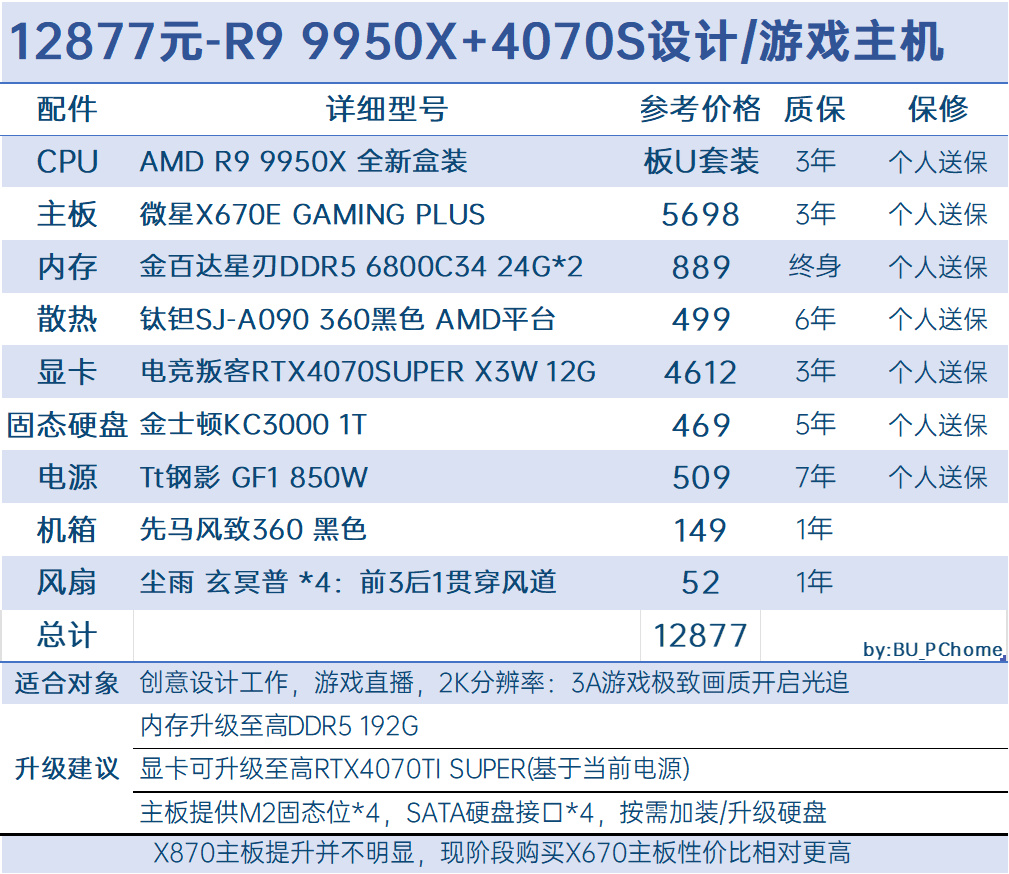Select the '机箱' row label
Viewport: 1009px width, 874px height.
click(x=67, y=530)
